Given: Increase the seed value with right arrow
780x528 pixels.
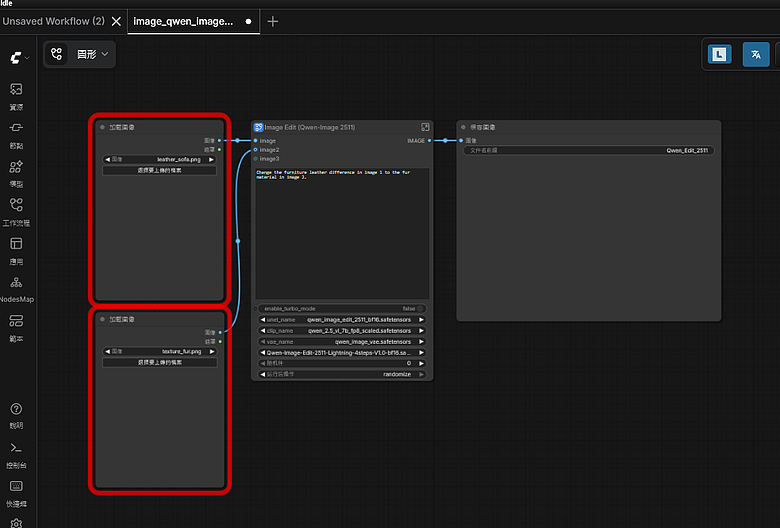Looking at the screenshot, I should [x=421, y=363].
